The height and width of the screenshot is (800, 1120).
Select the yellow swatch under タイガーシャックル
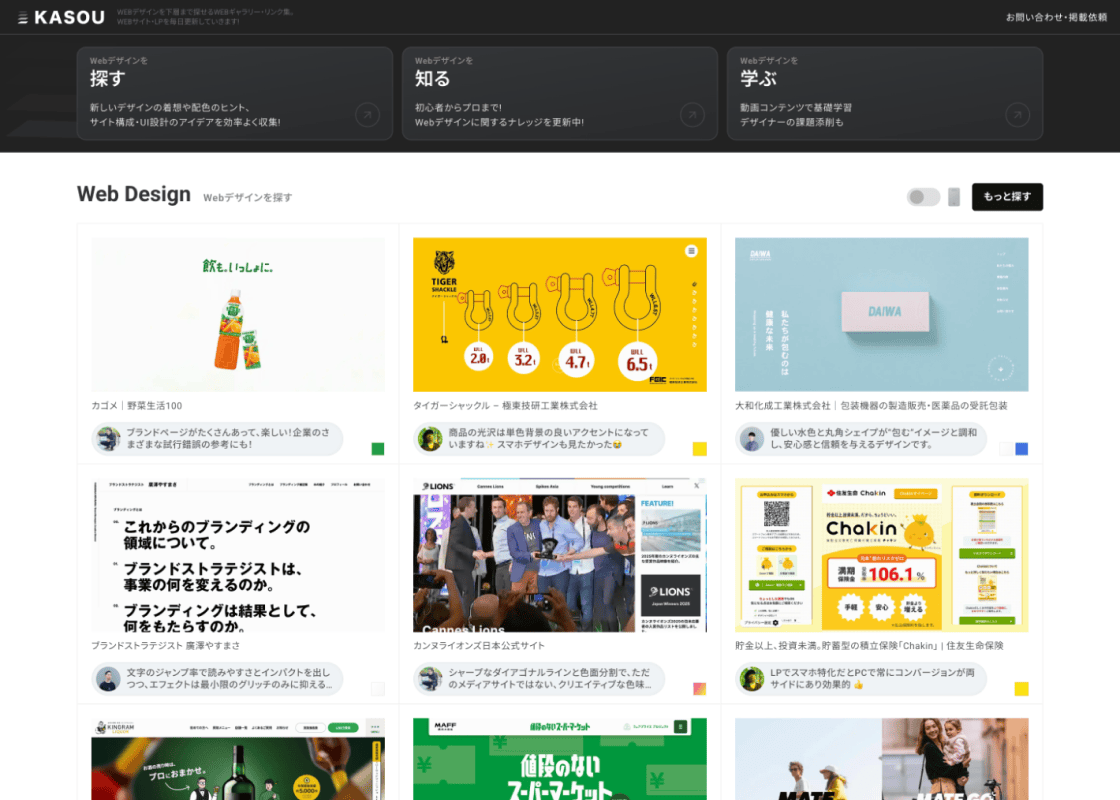[x=700, y=449]
